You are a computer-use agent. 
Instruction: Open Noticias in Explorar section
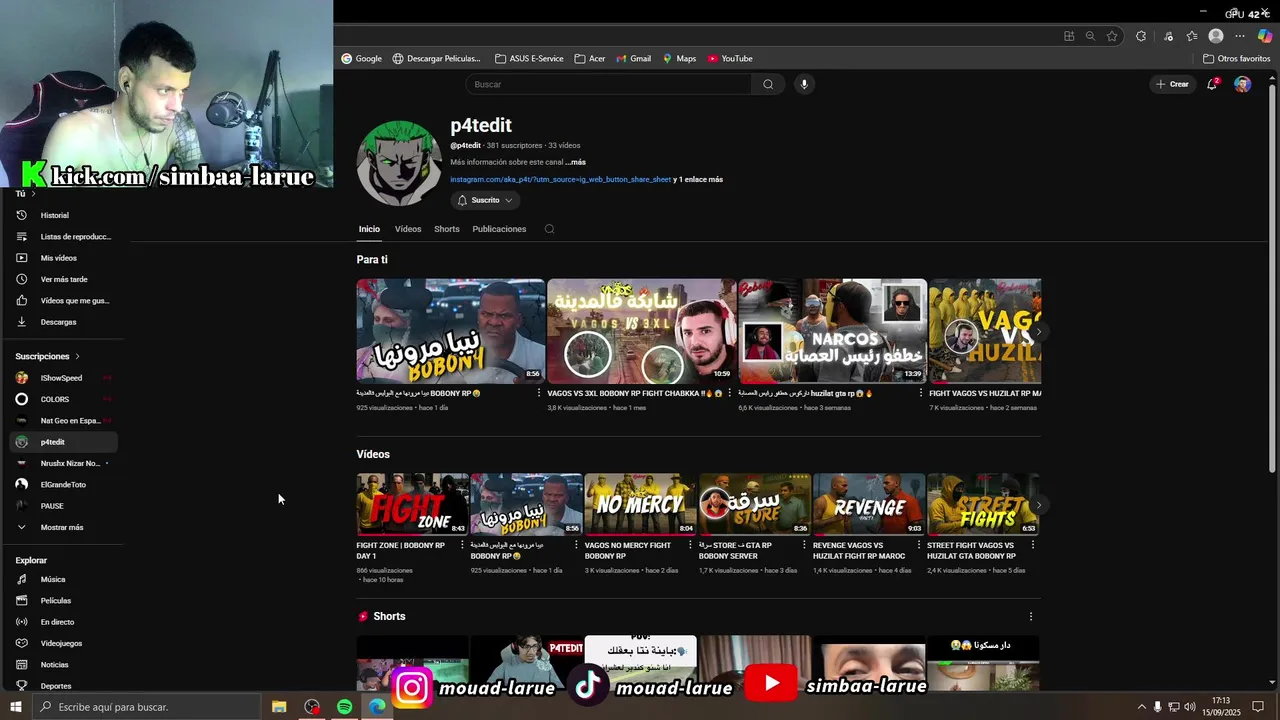click(63, 665)
